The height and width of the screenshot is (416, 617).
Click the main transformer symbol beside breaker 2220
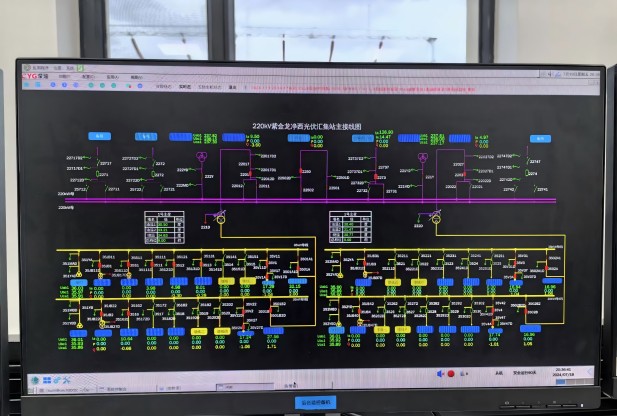pos(436,217)
